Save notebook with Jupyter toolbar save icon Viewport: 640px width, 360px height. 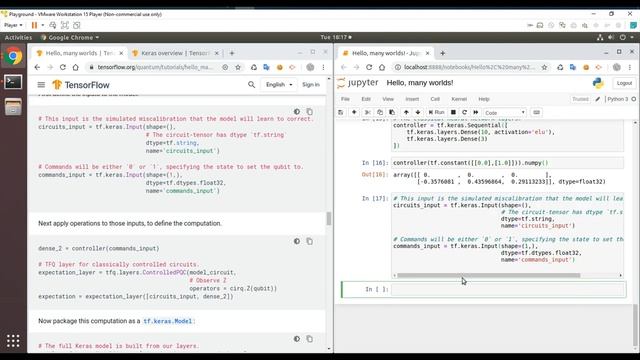click(x=341, y=112)
